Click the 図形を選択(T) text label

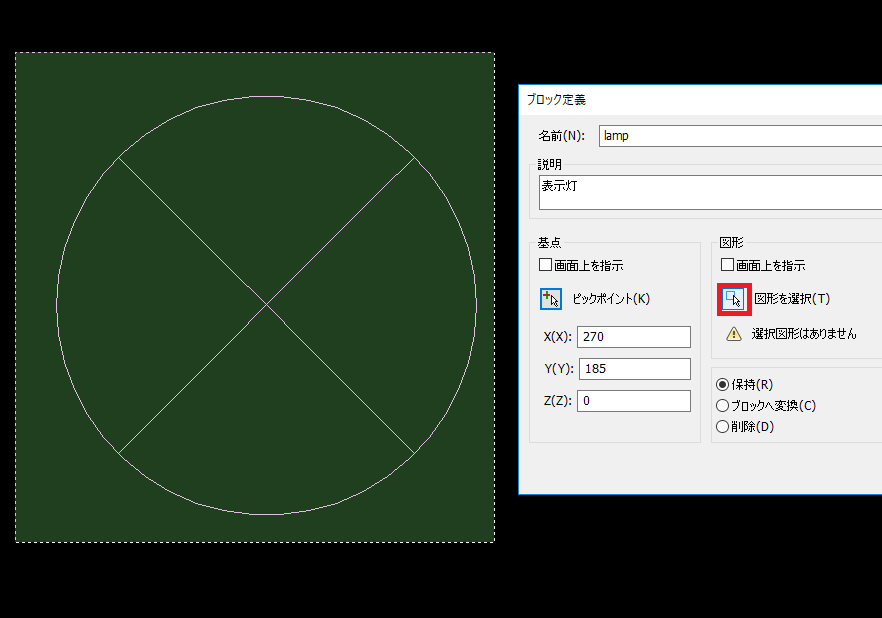click(x=793, y=298)
